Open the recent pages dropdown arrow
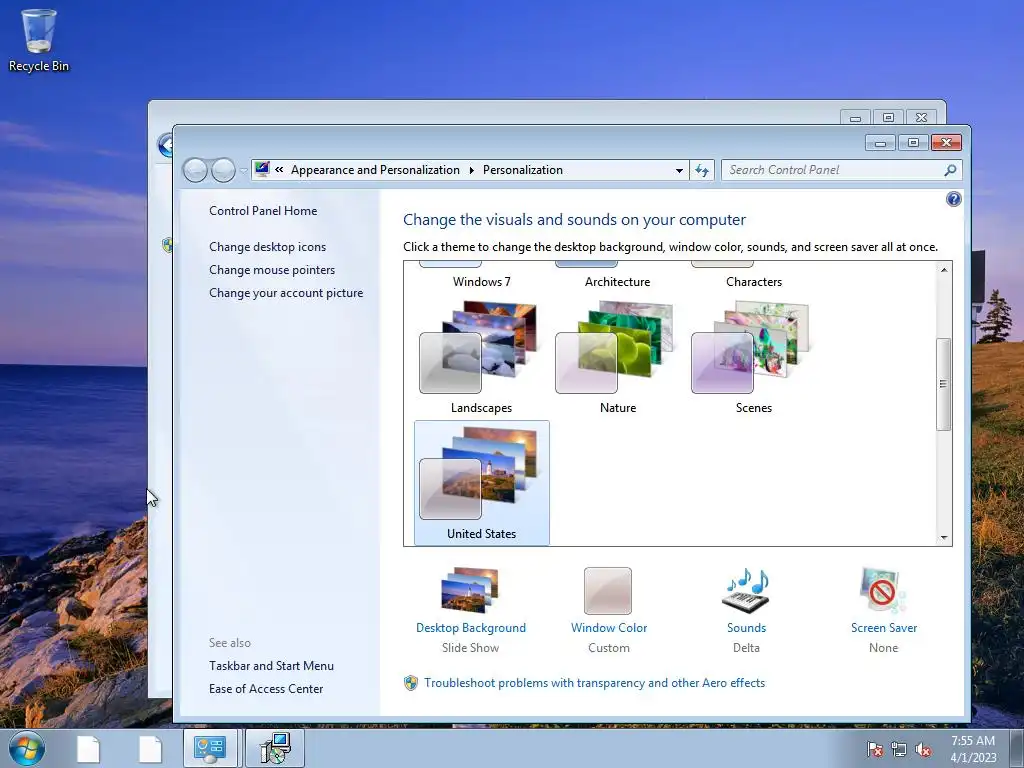This screenshot has width=1024, height=768. [x=244, y=171]
